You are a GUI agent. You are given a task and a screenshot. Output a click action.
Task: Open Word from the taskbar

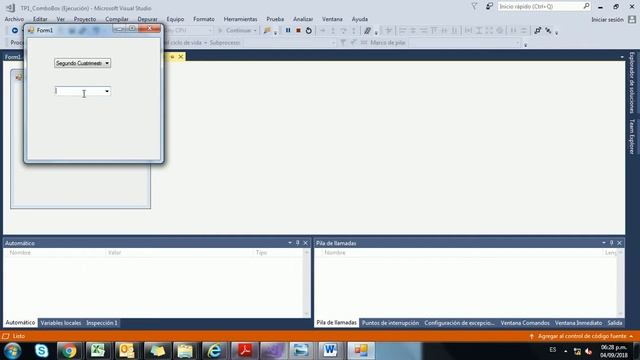pos(330,351)
